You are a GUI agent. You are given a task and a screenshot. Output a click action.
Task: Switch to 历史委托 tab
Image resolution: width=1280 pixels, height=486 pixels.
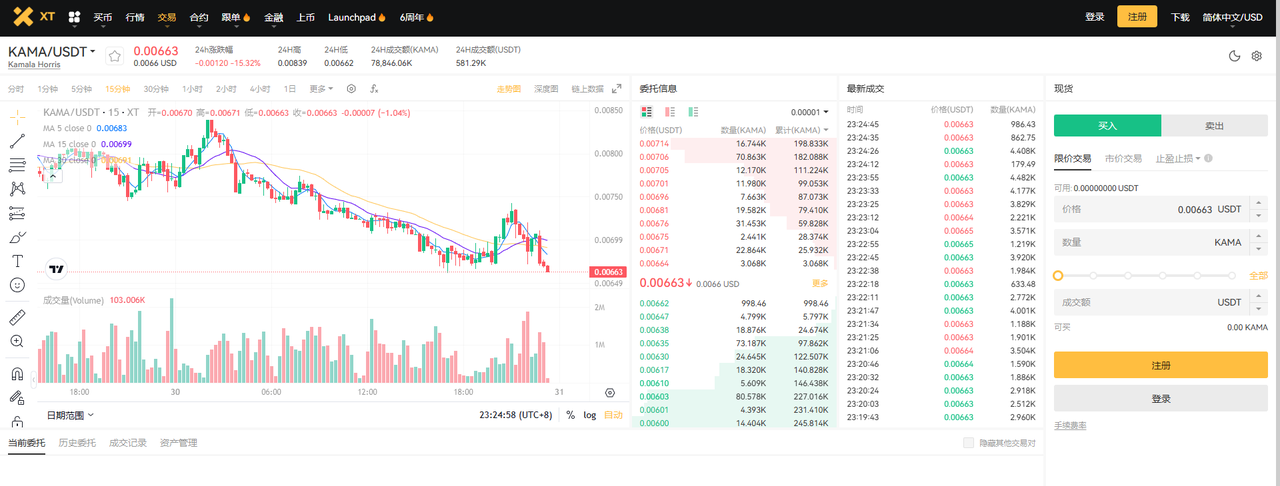point(77,443)
